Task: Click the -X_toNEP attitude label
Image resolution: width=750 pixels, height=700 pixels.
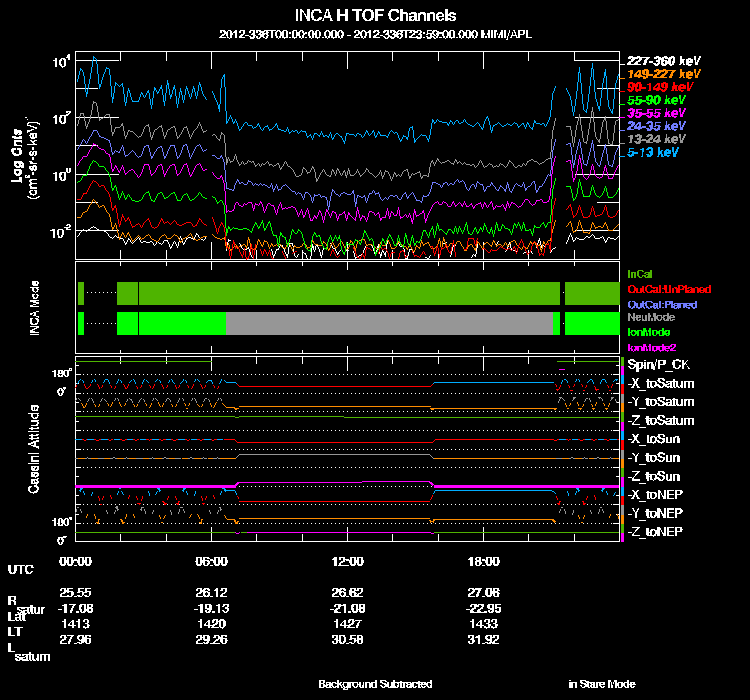Action: point(655,495)
